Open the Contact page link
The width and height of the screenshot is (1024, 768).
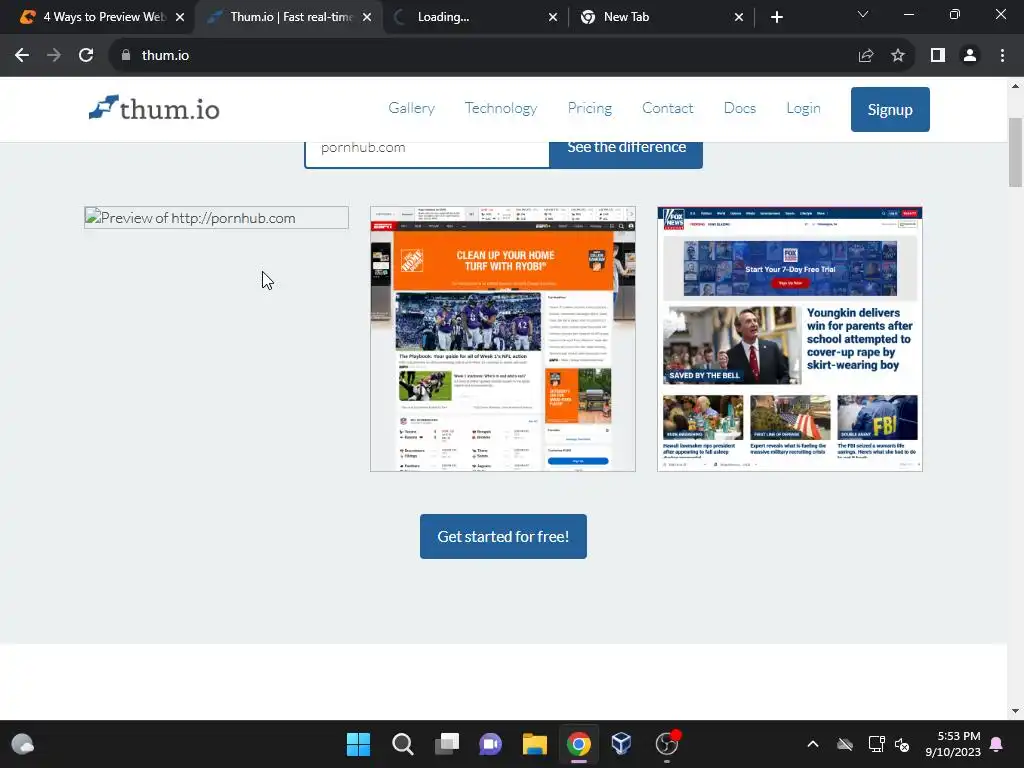point(667,108)
